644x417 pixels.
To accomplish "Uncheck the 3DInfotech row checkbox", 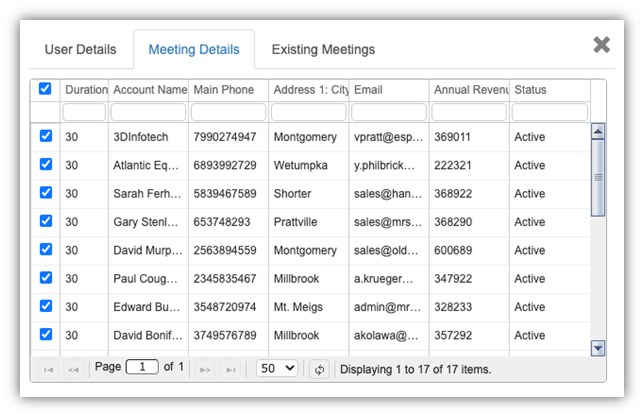I will [x=46, y=136].
